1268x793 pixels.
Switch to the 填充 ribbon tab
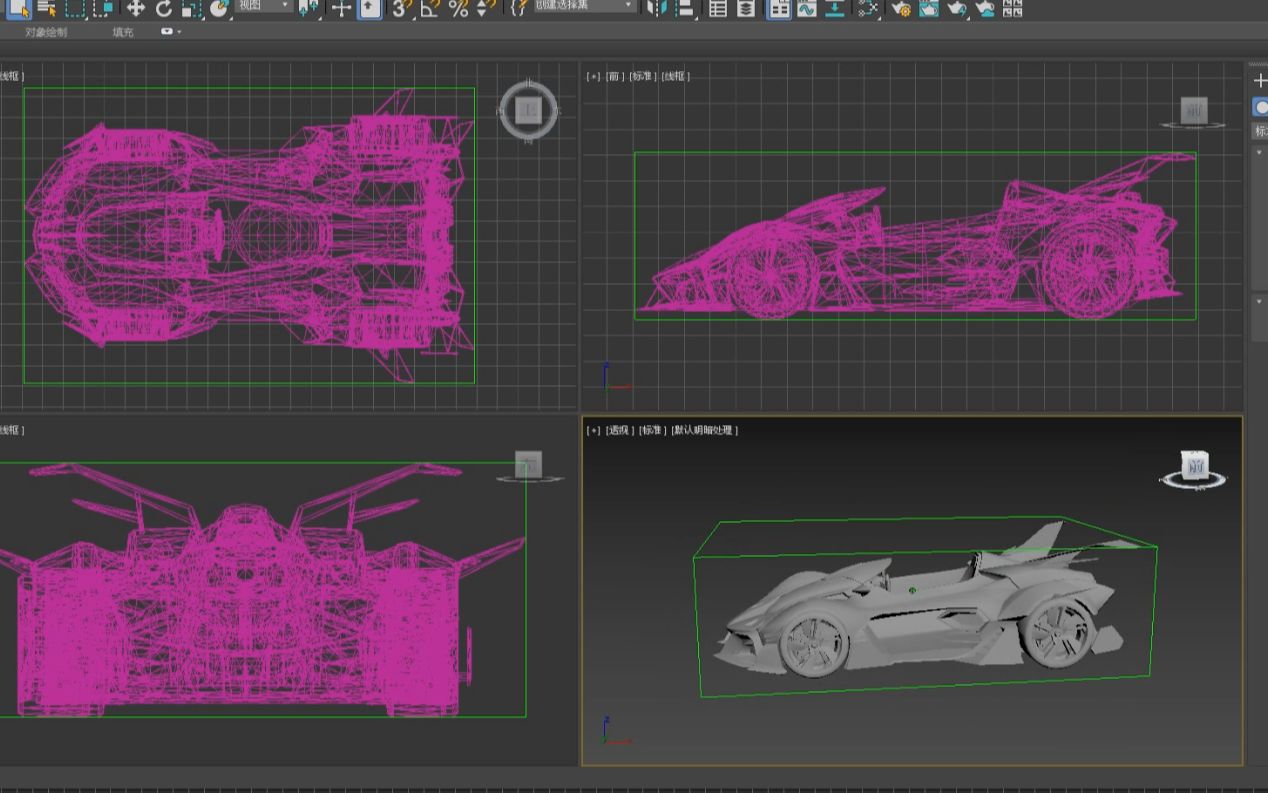tap(122, 32)
